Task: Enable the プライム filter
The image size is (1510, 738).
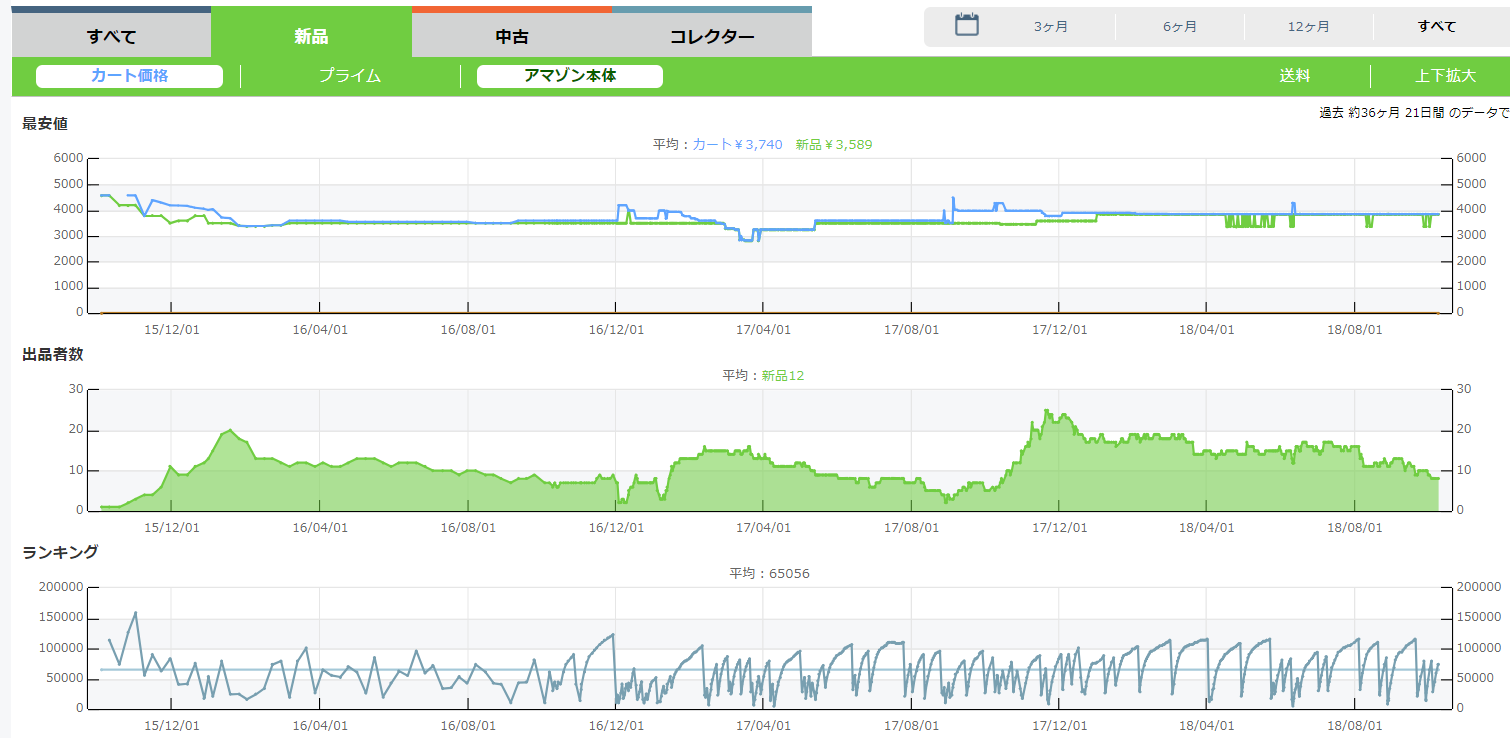Action: coord(350,76)
